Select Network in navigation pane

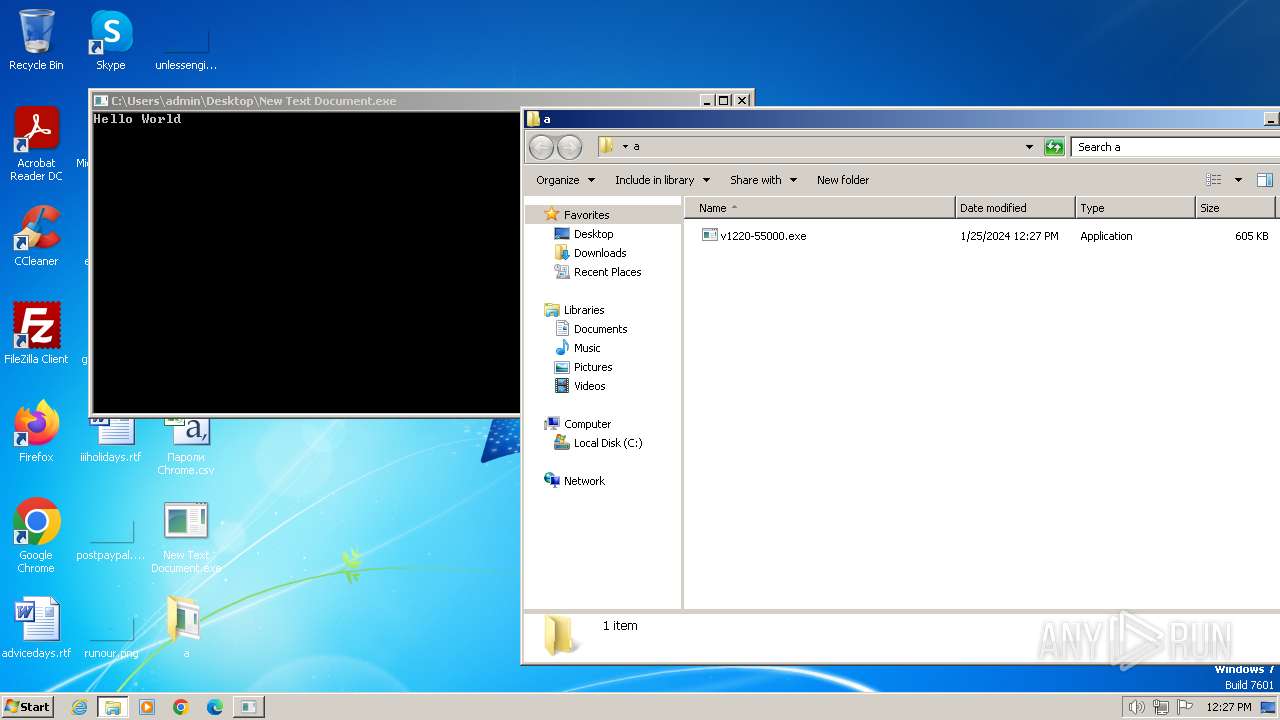(x=584, y=481)
